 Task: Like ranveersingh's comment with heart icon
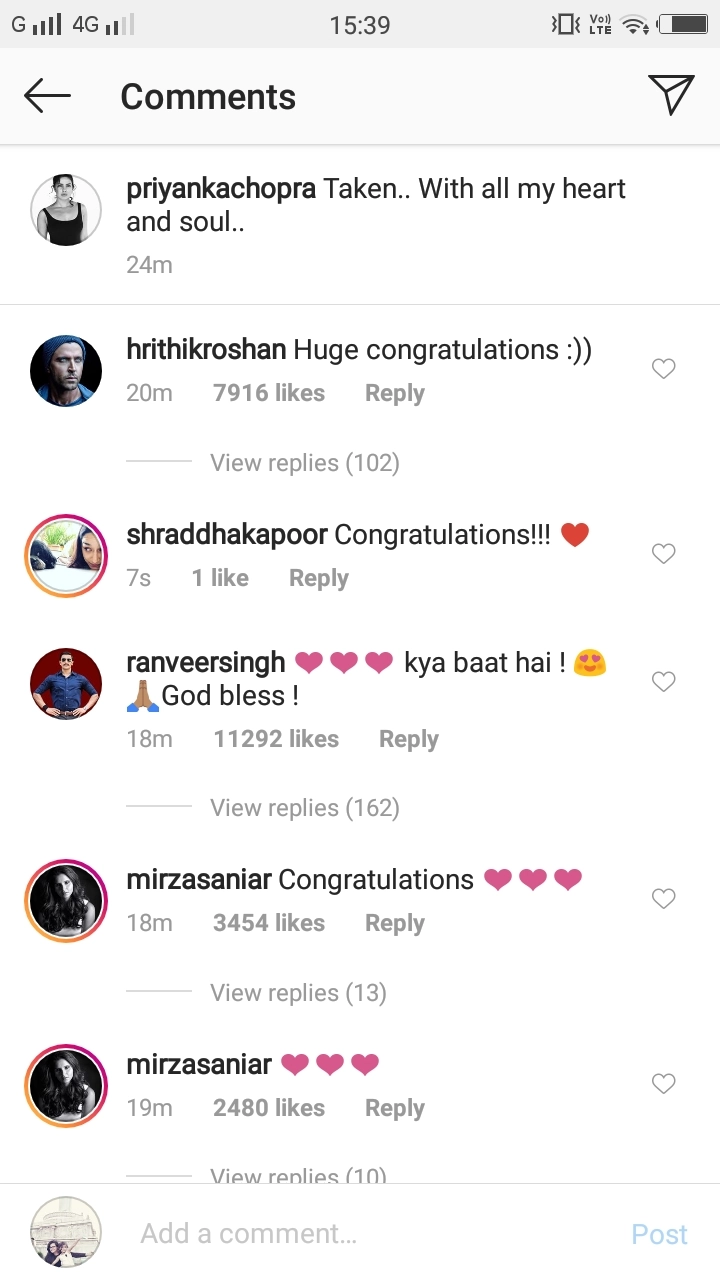[x=663, y=681]
